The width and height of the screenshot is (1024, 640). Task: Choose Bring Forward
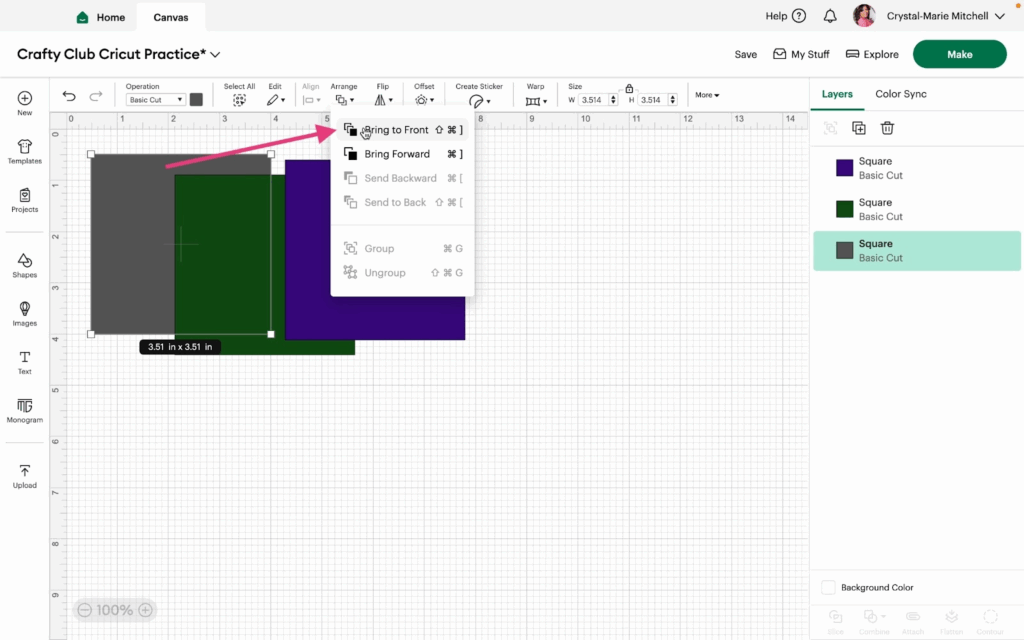tap(403, 154)
